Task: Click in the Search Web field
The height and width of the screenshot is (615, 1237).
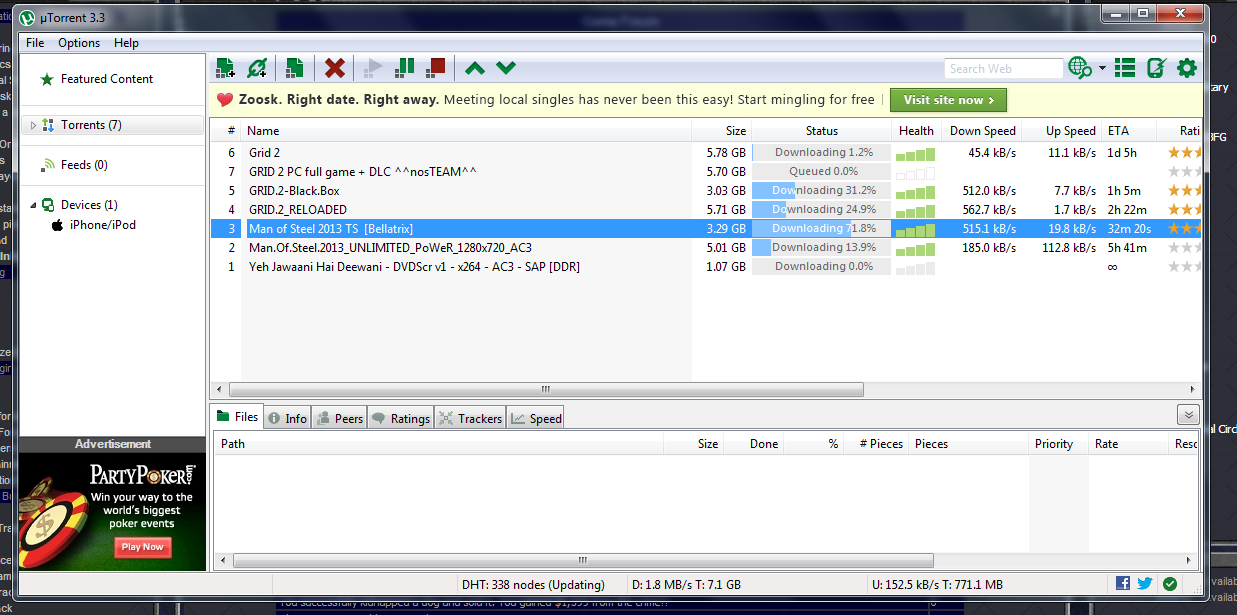Action: (1003, 68)
